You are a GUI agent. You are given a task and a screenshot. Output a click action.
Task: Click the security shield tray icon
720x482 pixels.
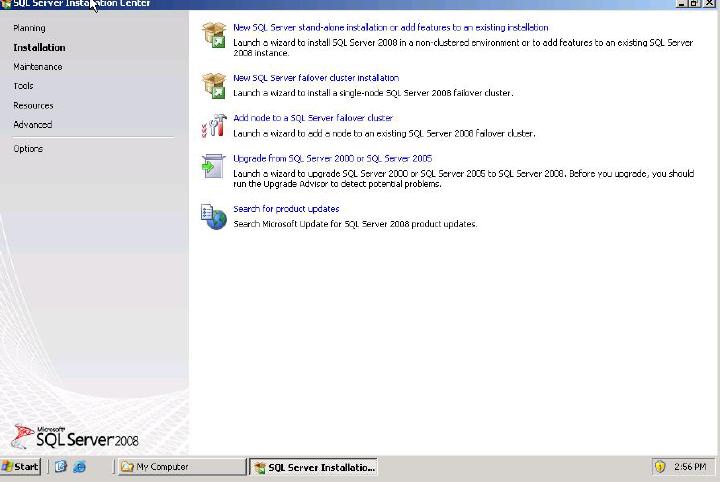[660, 467]
